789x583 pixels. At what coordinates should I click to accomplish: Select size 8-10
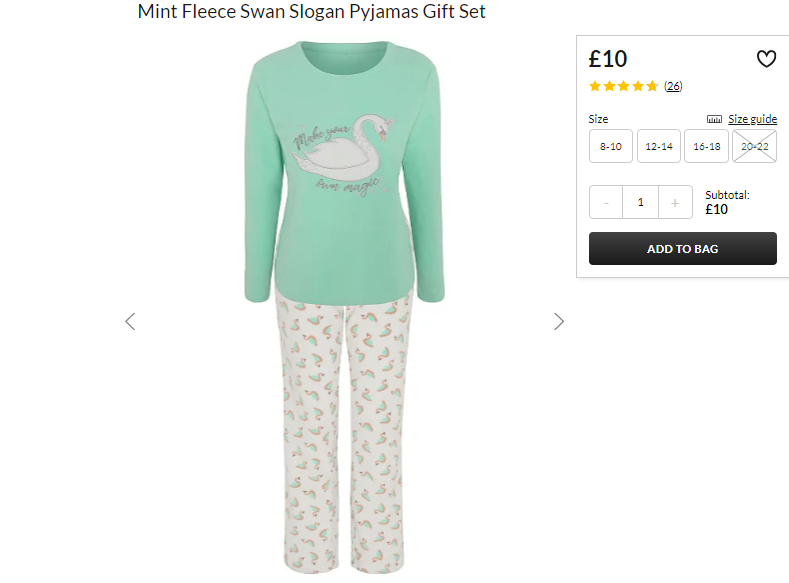tap(610, 146)
